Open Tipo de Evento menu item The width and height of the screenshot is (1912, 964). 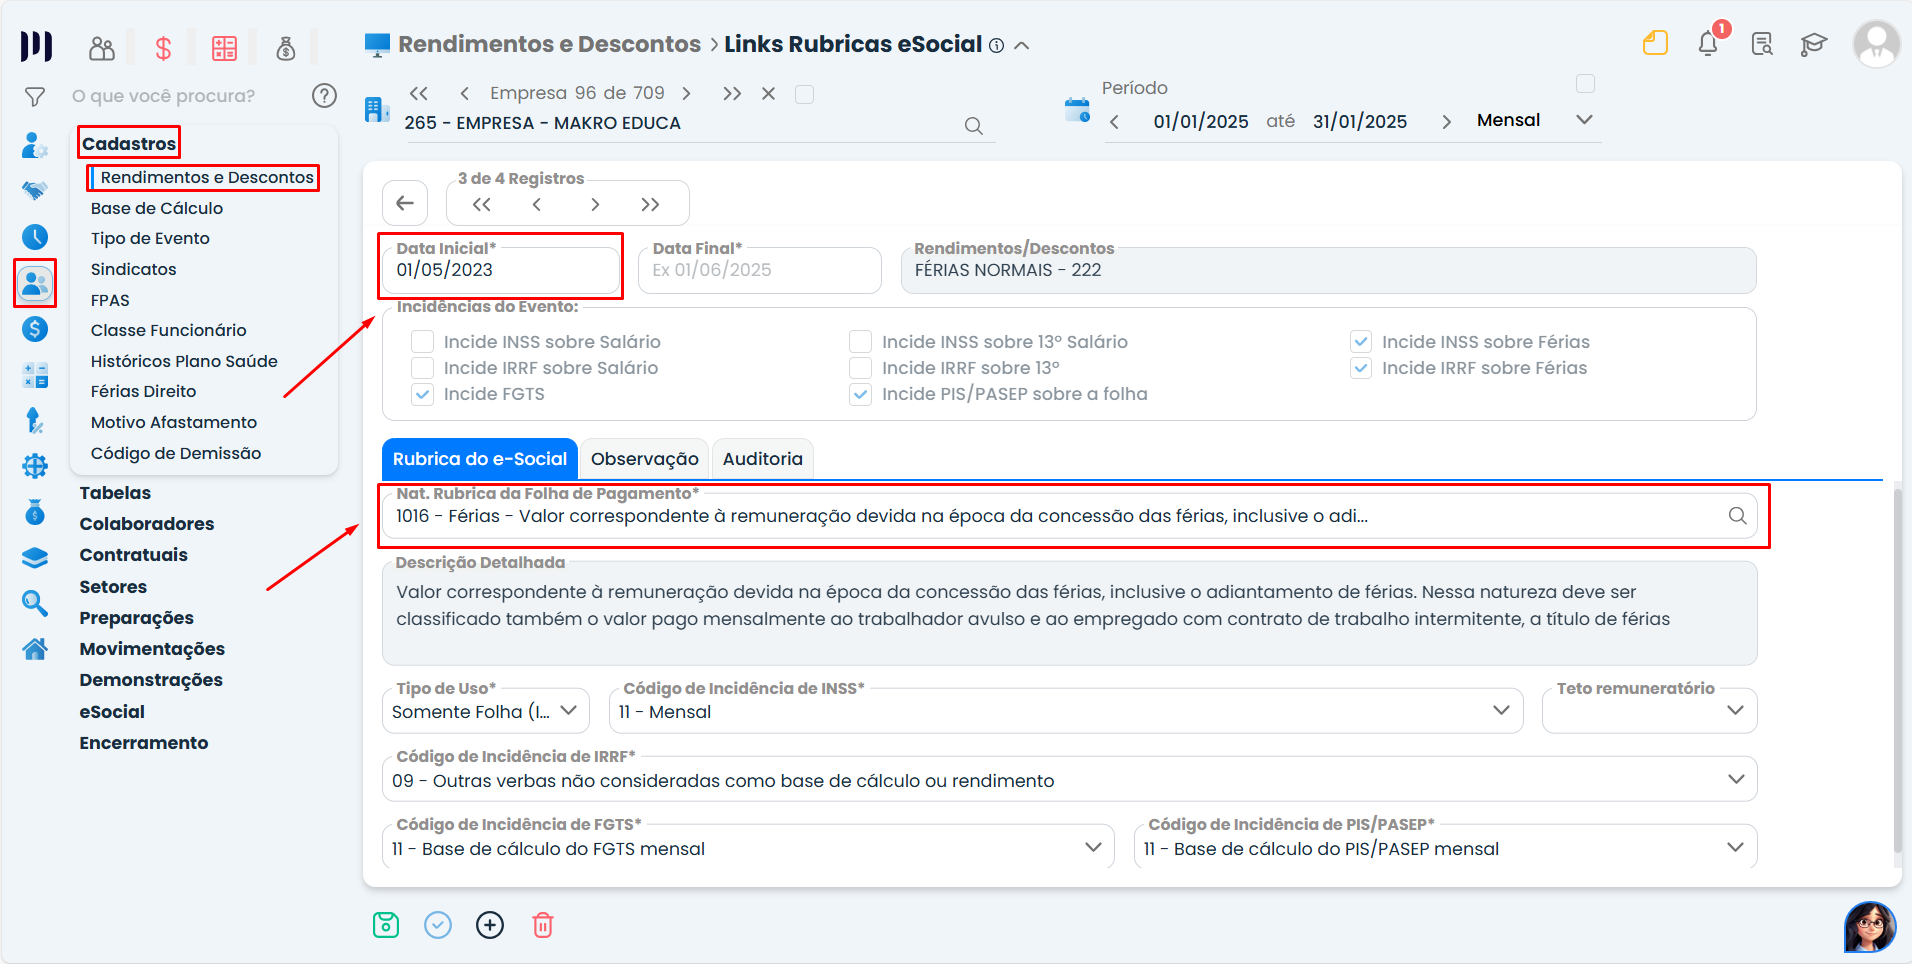point(150,238)
